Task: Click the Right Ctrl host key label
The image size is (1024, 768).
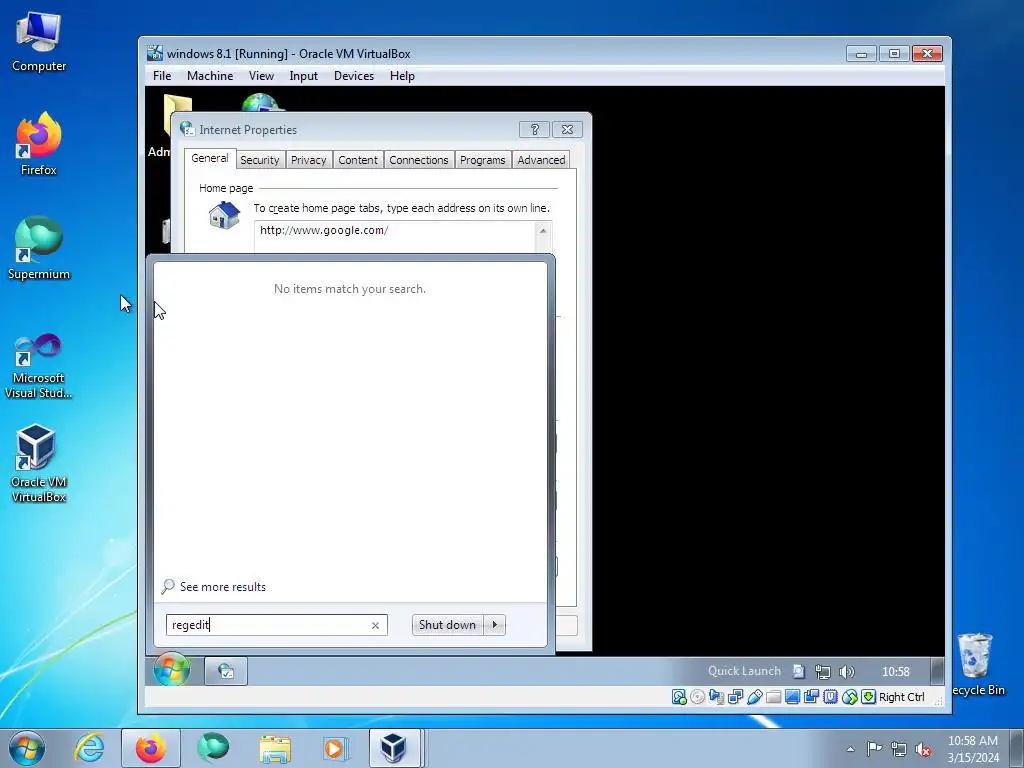Action: point(901,697)
